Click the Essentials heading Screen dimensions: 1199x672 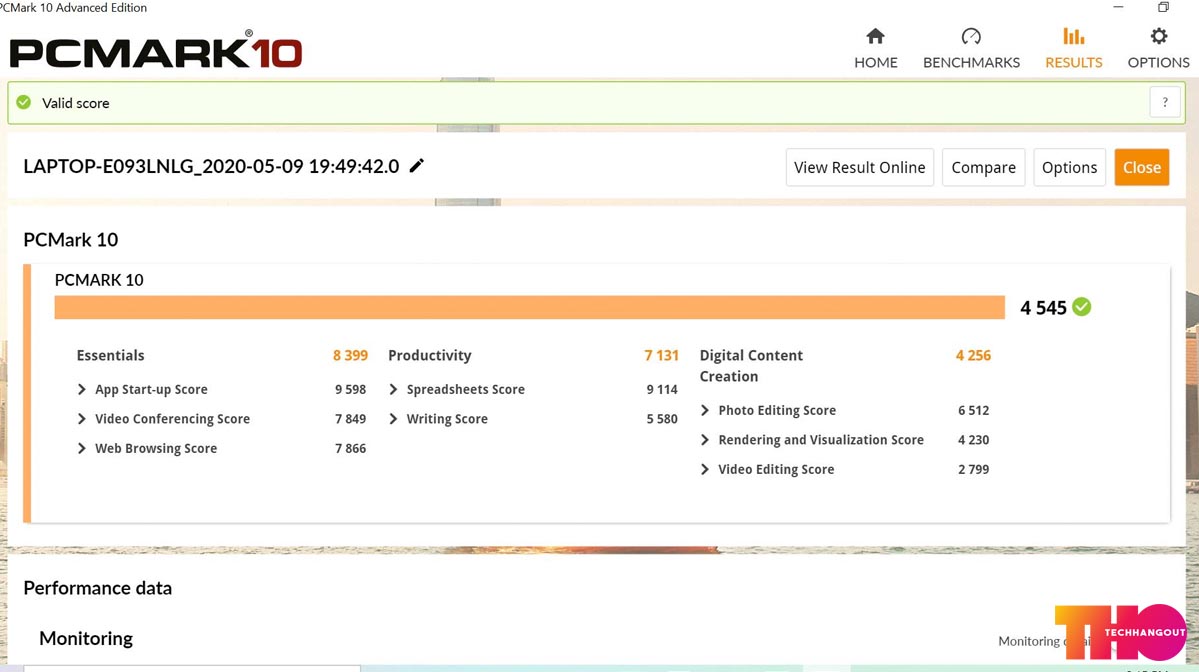[110, 355]
